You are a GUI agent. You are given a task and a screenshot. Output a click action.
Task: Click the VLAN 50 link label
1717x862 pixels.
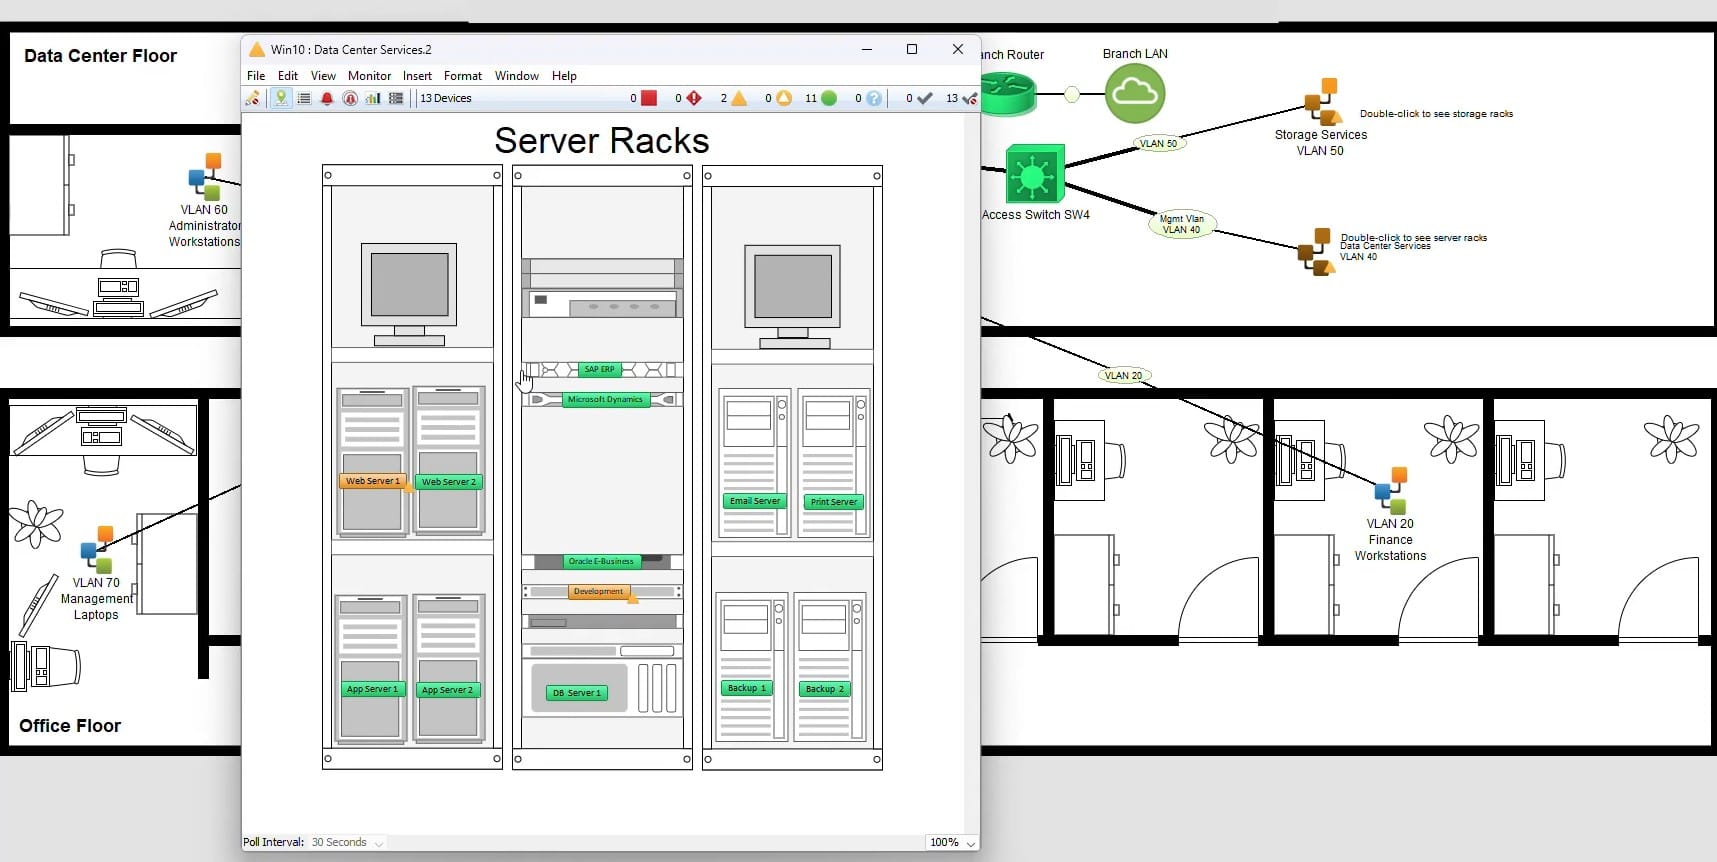pyautogui.click(x=1158, y=143)
